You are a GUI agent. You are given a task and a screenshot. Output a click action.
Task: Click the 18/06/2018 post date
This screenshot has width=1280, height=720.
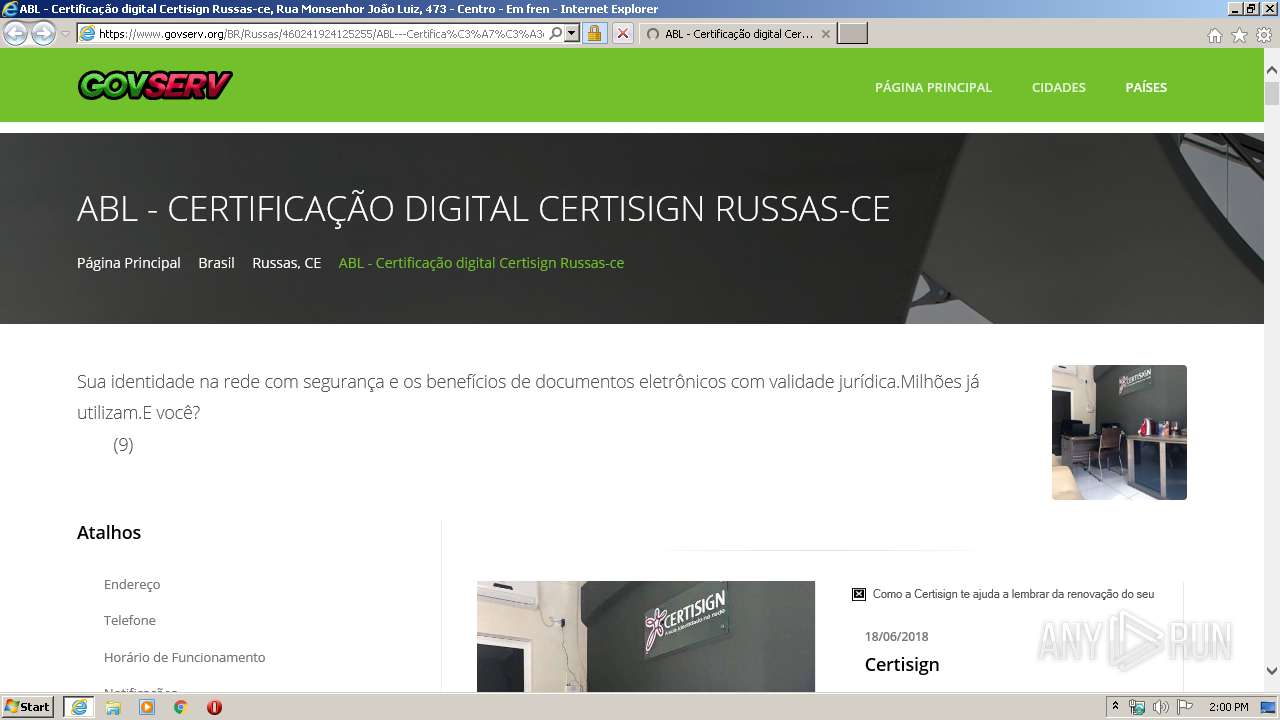click(x=897, y=637)
